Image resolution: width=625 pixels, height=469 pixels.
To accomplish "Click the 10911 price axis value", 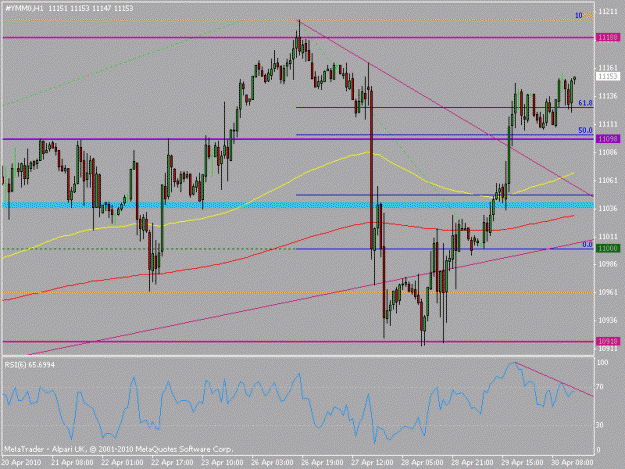I will pos(608,349).
